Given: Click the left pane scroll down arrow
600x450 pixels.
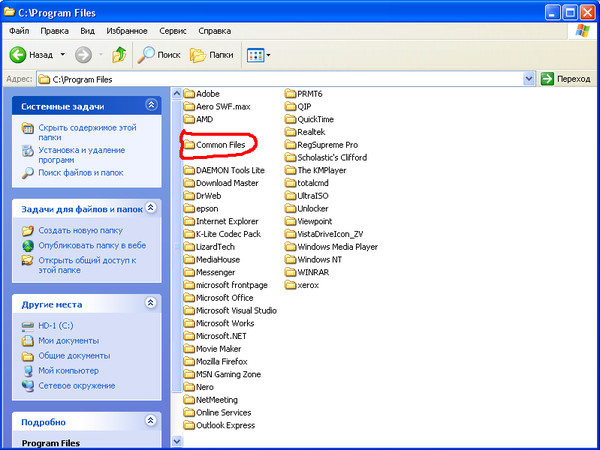Looking at the screenshot, I should pos(176,441).
